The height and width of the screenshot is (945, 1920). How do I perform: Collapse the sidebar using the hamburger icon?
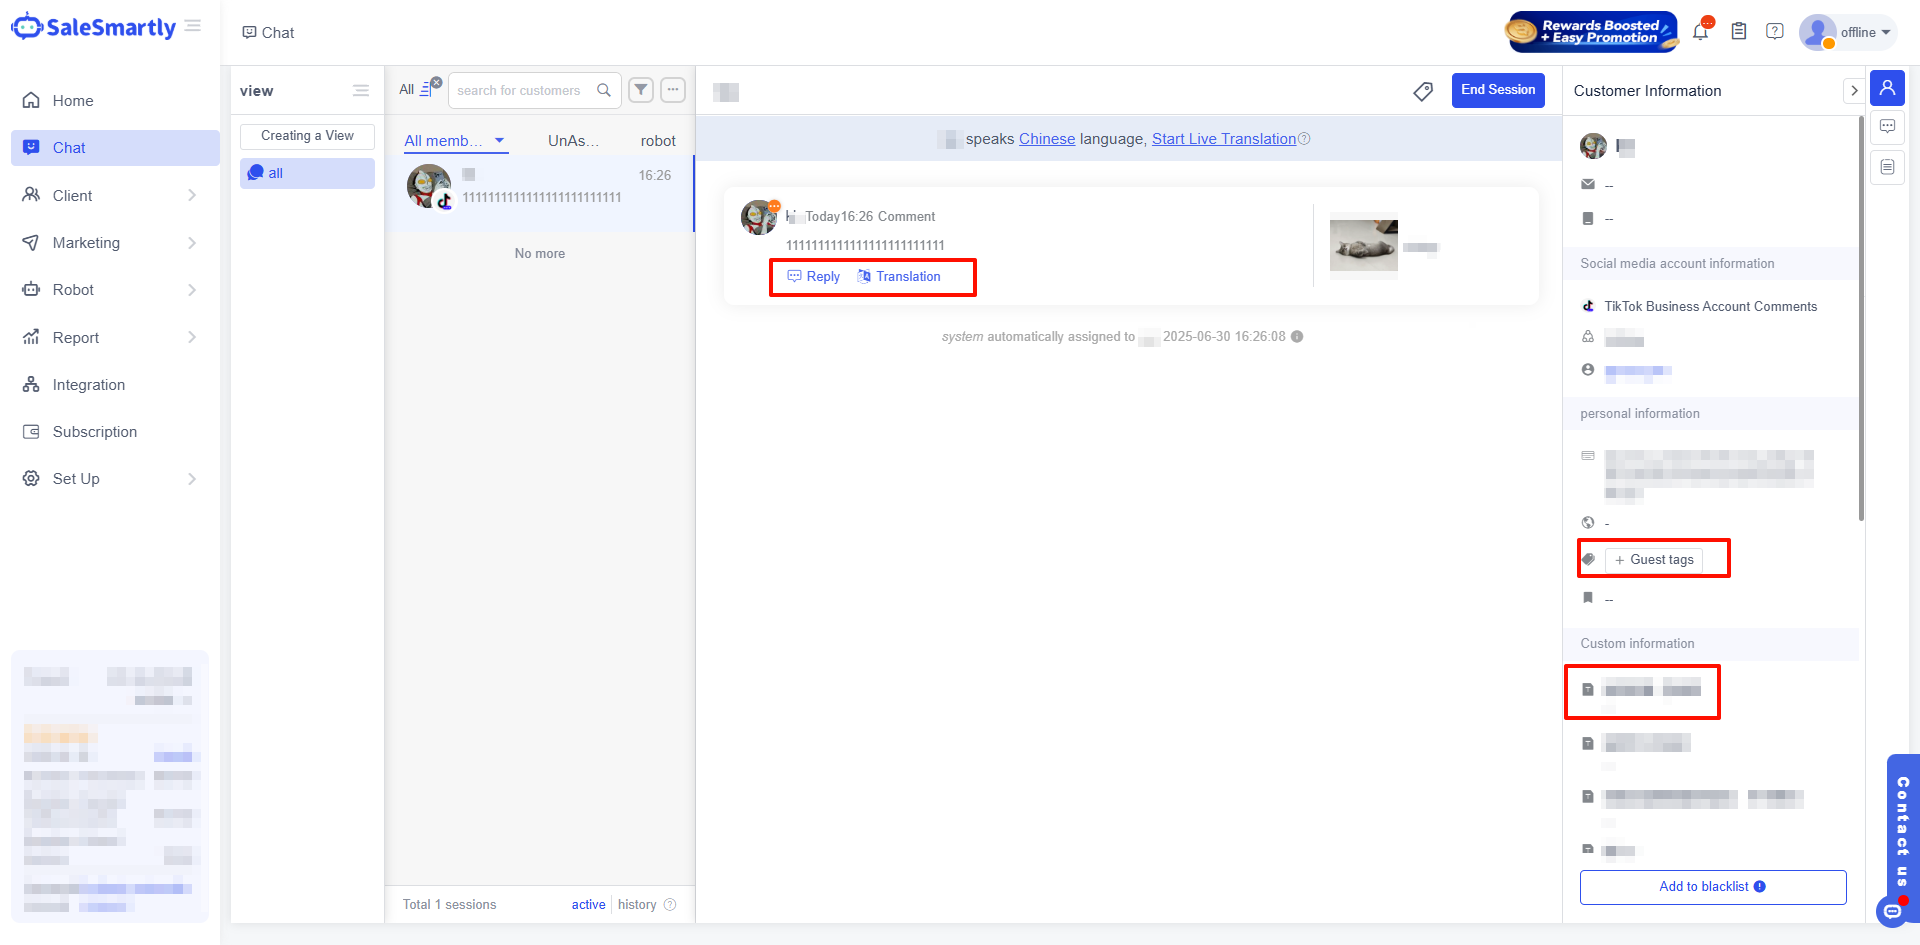(193, 26)
